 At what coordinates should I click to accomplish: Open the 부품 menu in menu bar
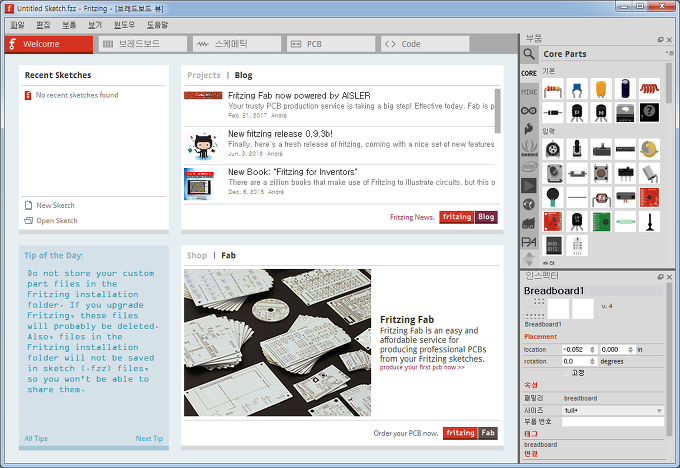coord(69,25)
